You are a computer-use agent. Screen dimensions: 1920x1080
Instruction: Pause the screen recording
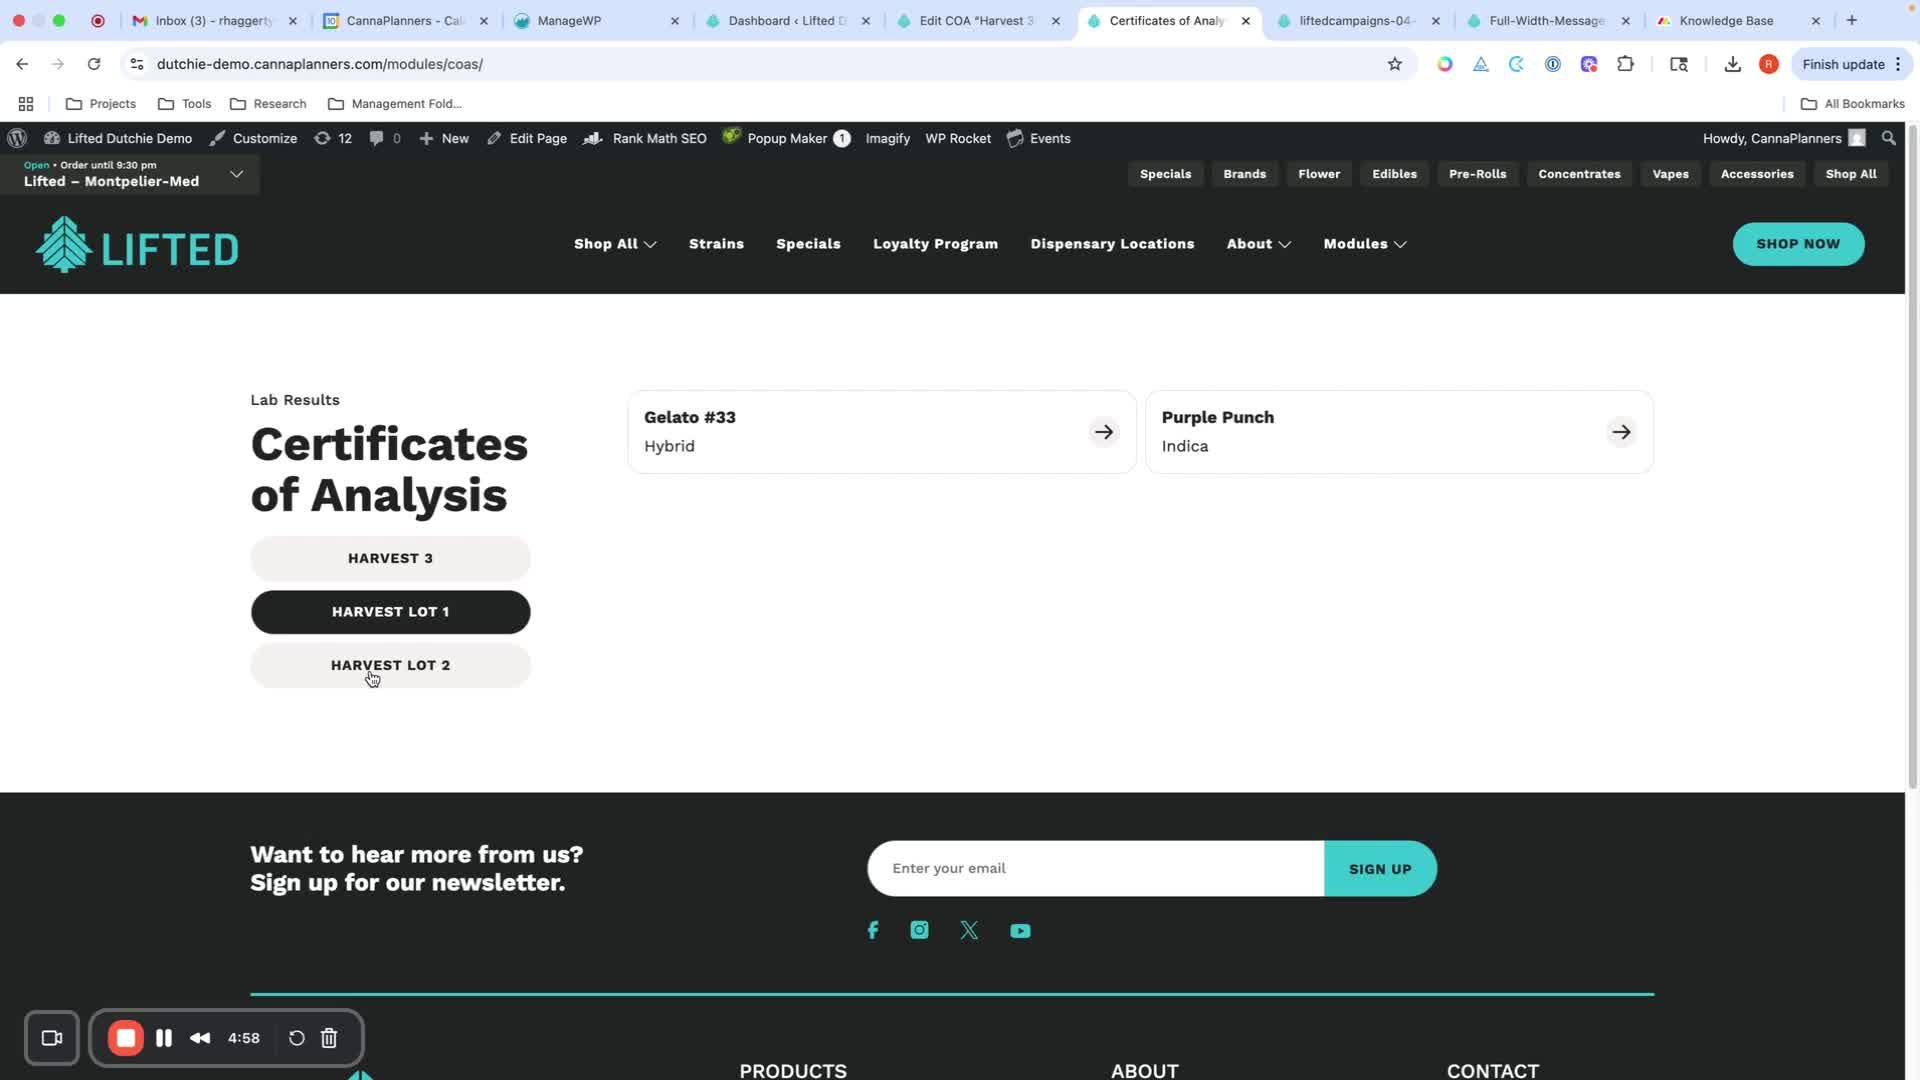(164, 1038)
